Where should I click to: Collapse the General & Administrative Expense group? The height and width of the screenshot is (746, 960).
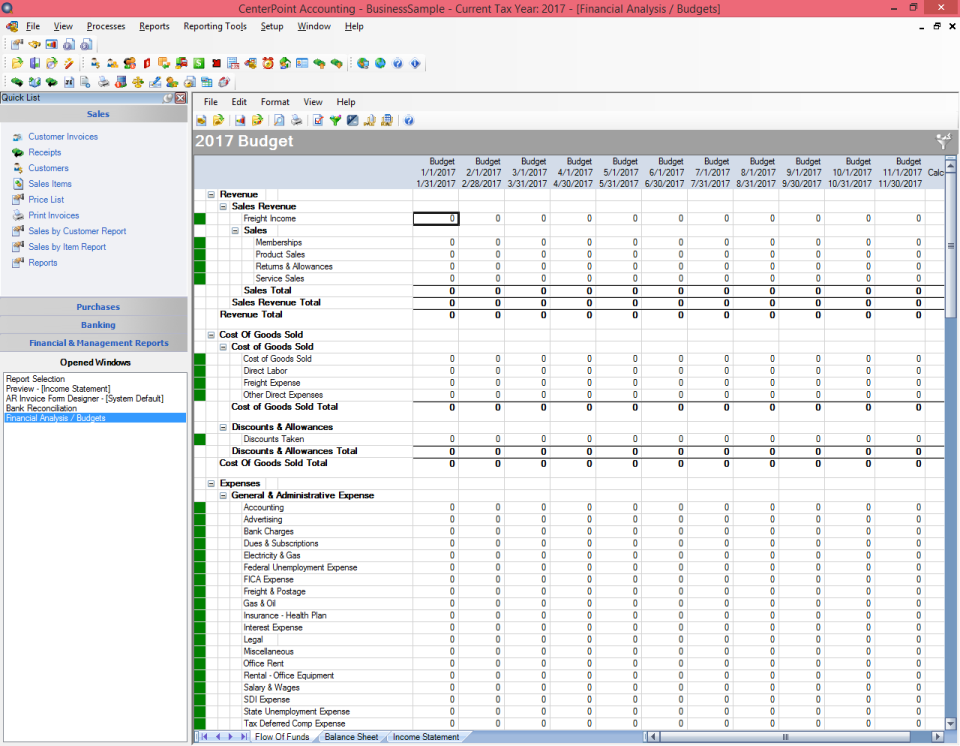223,495
